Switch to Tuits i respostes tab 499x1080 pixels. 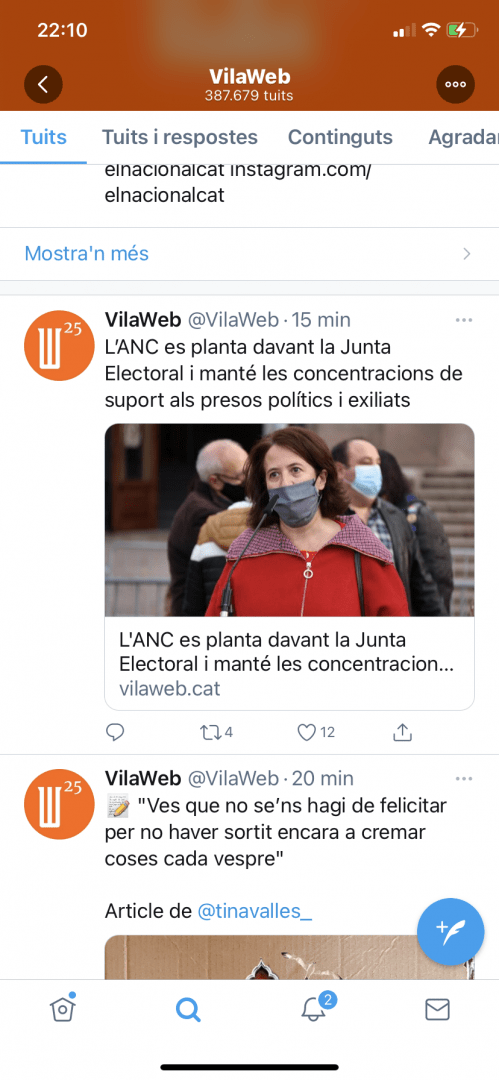[x=180, y=137]
